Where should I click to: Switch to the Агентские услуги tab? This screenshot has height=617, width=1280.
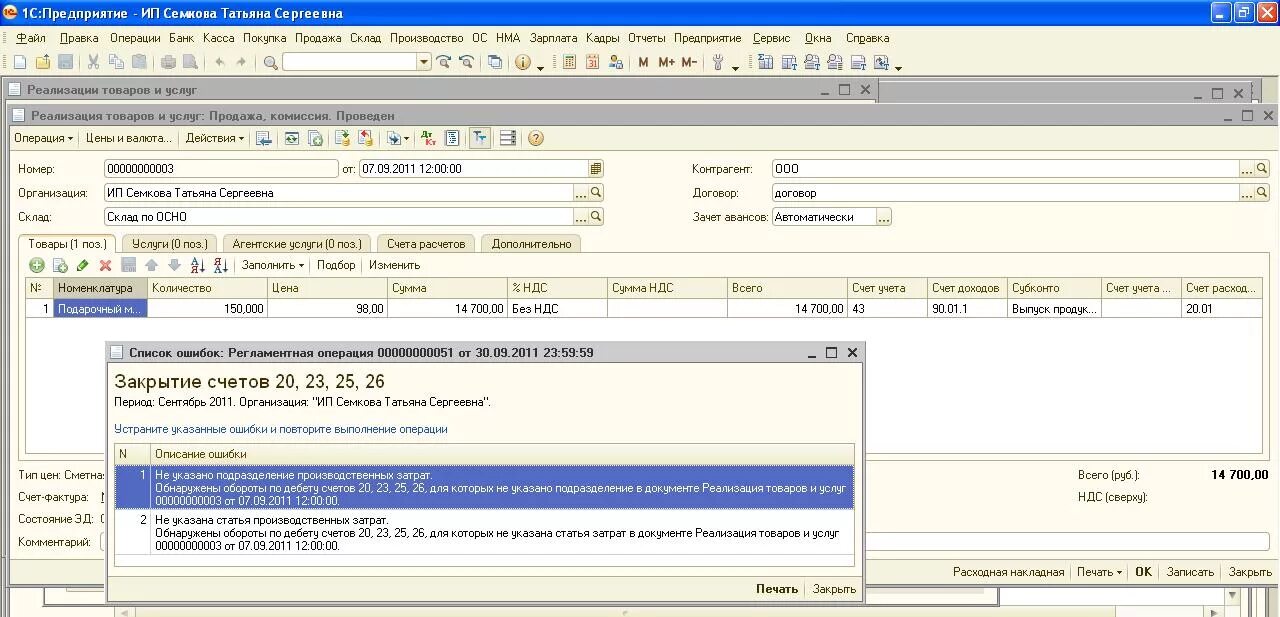click(x=296, y=244)
